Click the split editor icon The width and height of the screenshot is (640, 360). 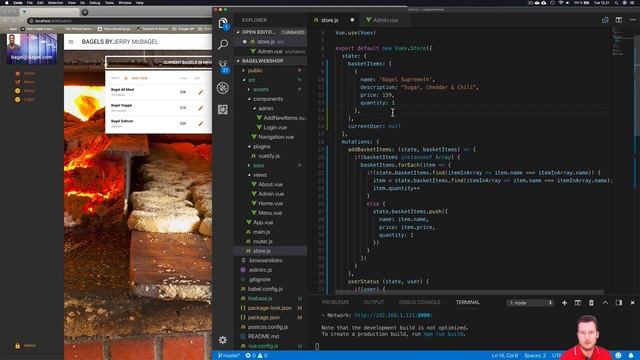coord(619,20)
